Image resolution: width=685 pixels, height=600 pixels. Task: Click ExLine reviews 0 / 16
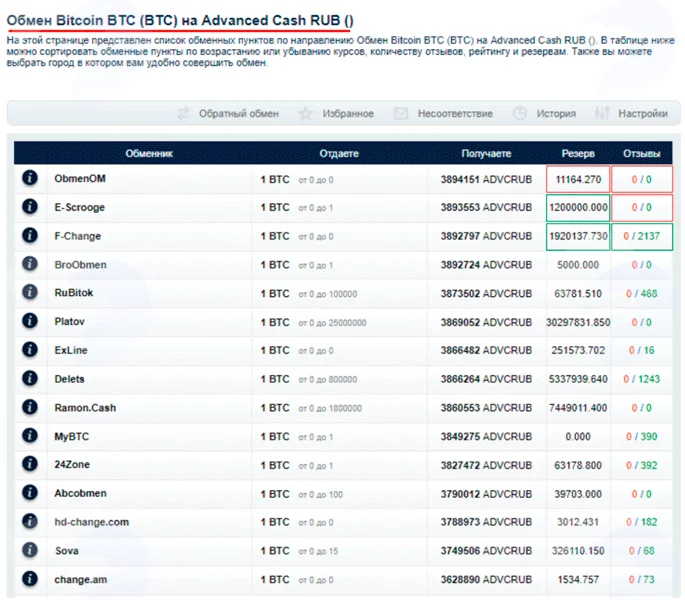641,350
